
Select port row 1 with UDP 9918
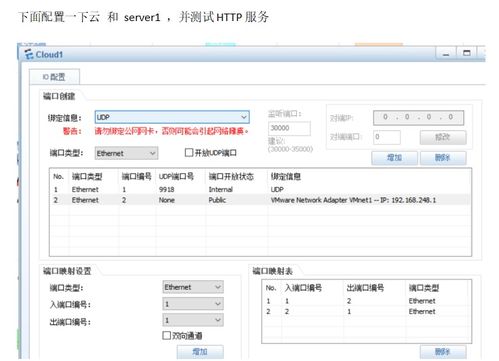(260, 189)
